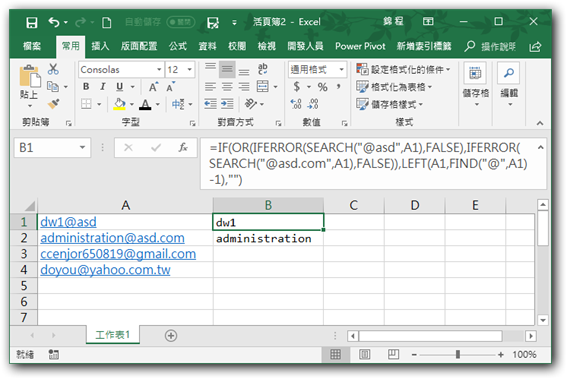Open the 儲存格 cells group button
Image resolution: width=567 pixels, height=379 pixels.
[476, 85]
